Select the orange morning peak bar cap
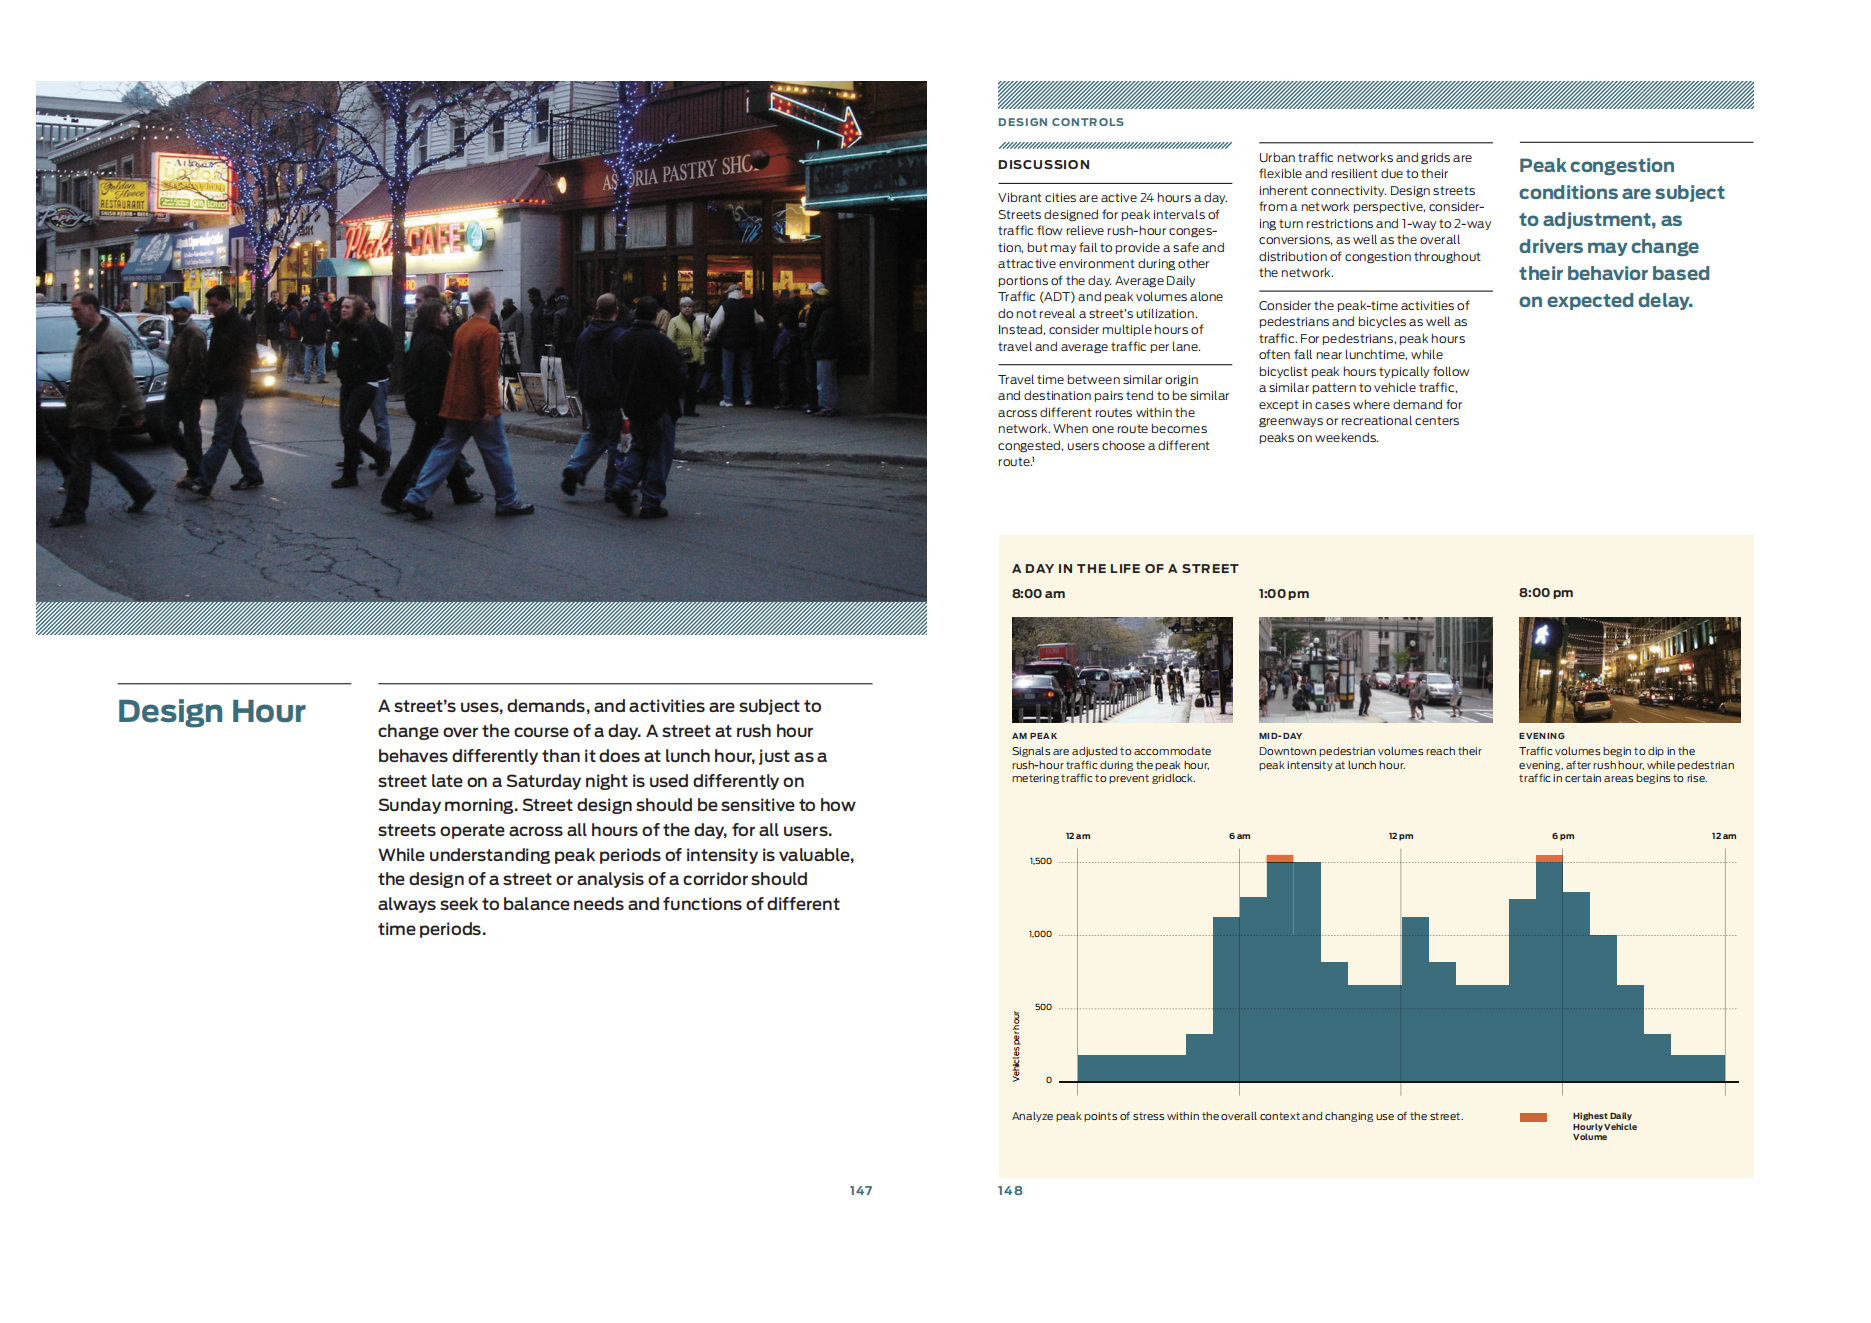Image resolution: width=1871 pixels, height=1323 pixels. [1279, 858]
